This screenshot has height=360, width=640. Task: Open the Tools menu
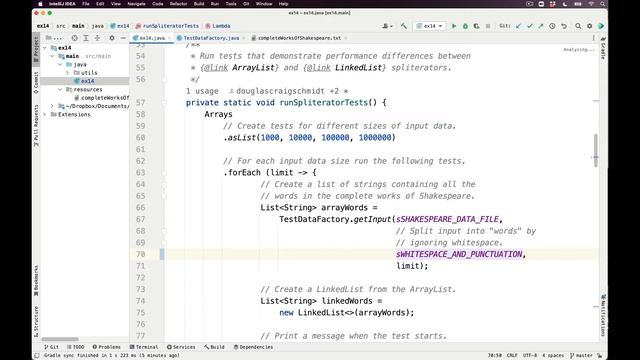pyautogui.click(x=231, y=4)
